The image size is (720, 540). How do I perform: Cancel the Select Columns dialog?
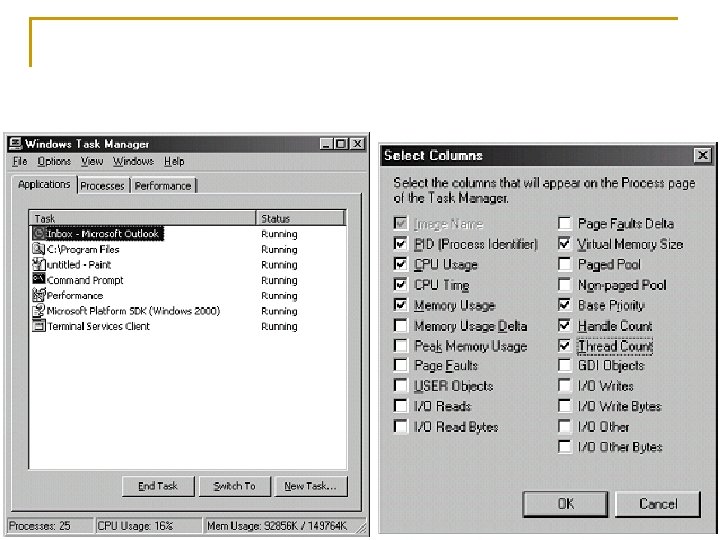[x=658, y=504]
